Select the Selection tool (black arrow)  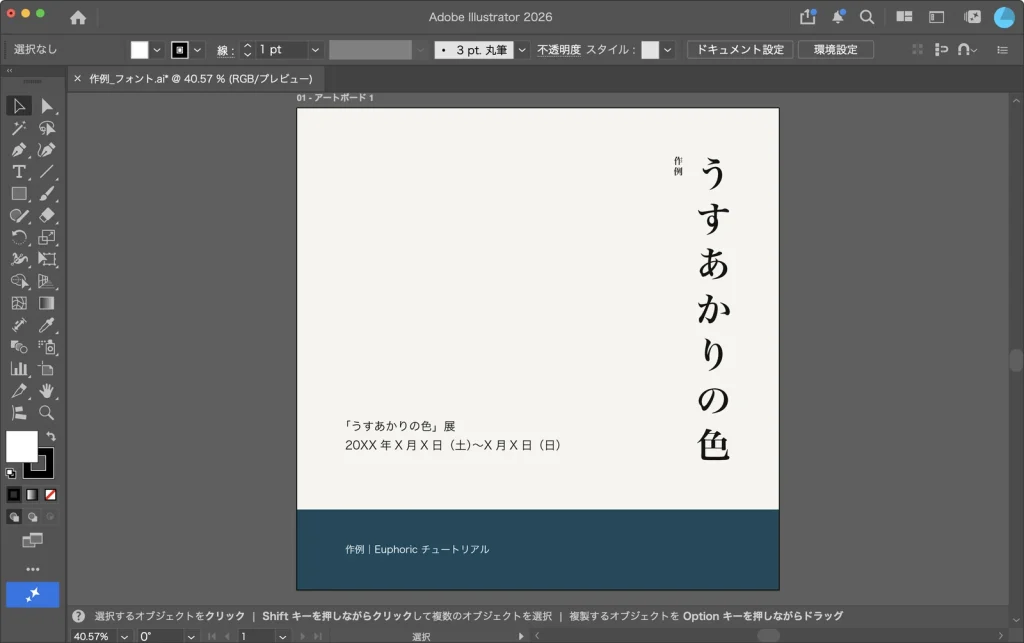19,106
